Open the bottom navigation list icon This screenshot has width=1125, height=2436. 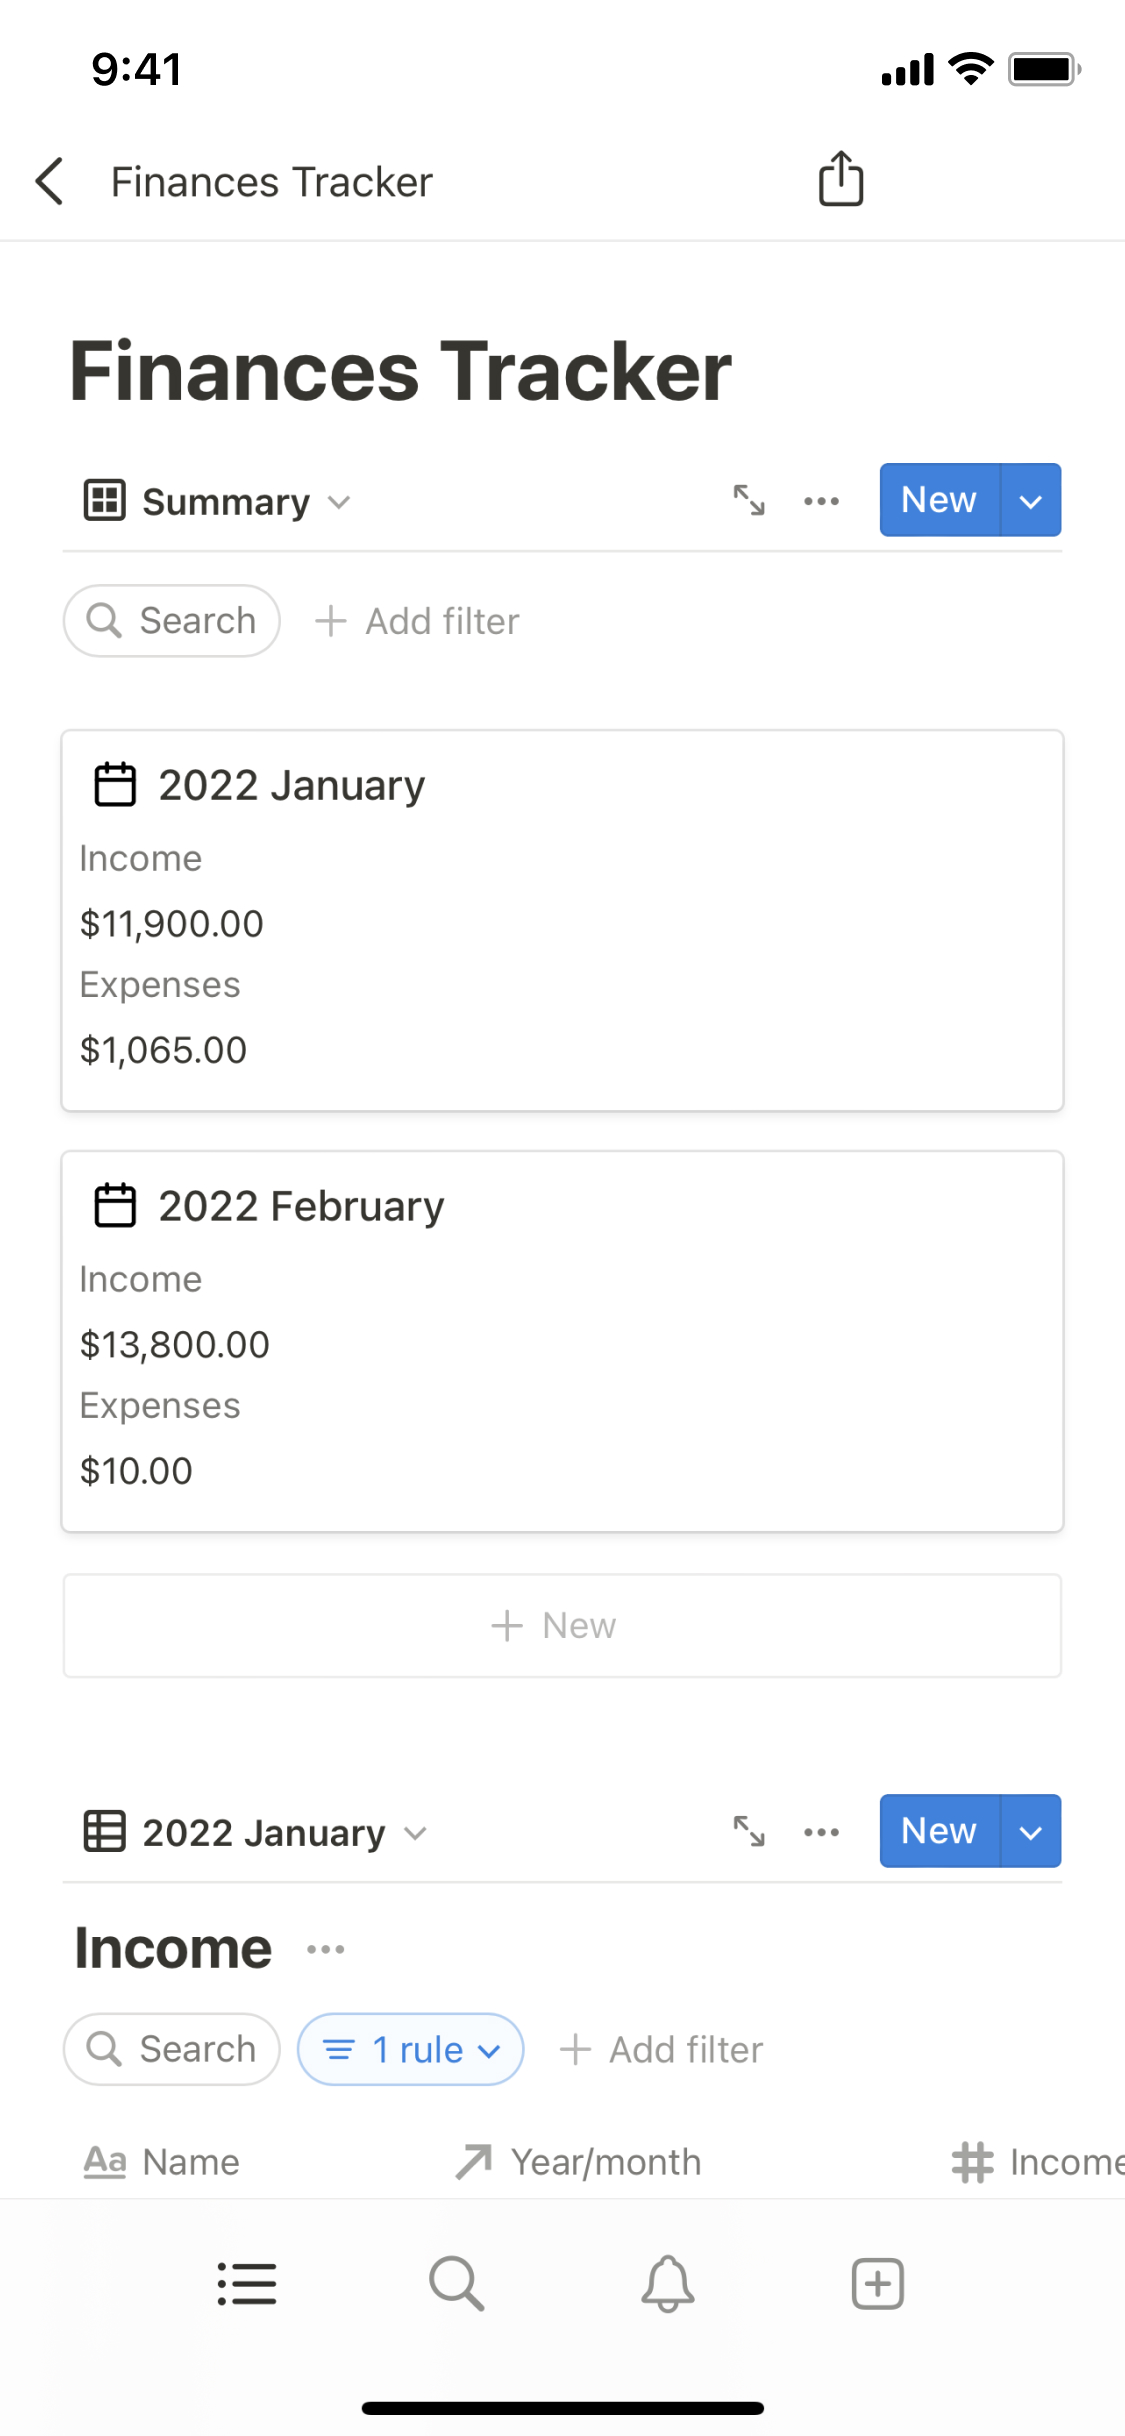(x=247, y=2284)
